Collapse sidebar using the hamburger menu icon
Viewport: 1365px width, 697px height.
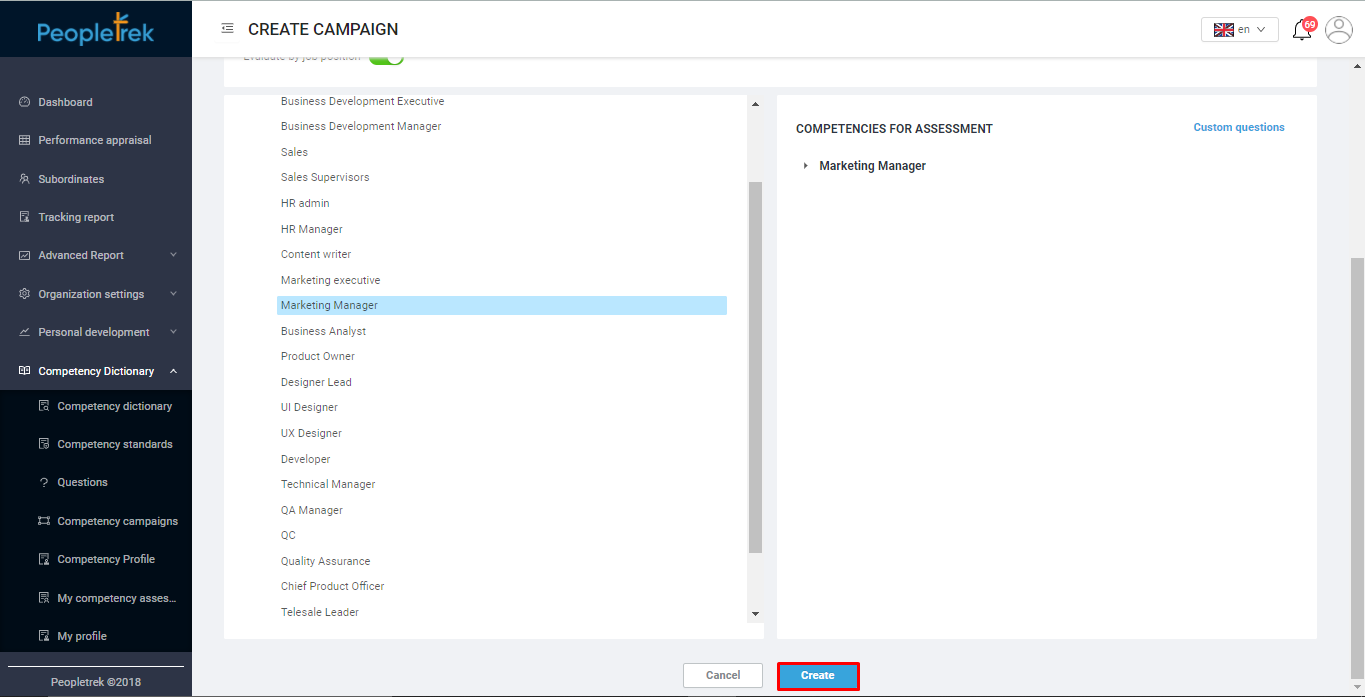coord(227,29)
